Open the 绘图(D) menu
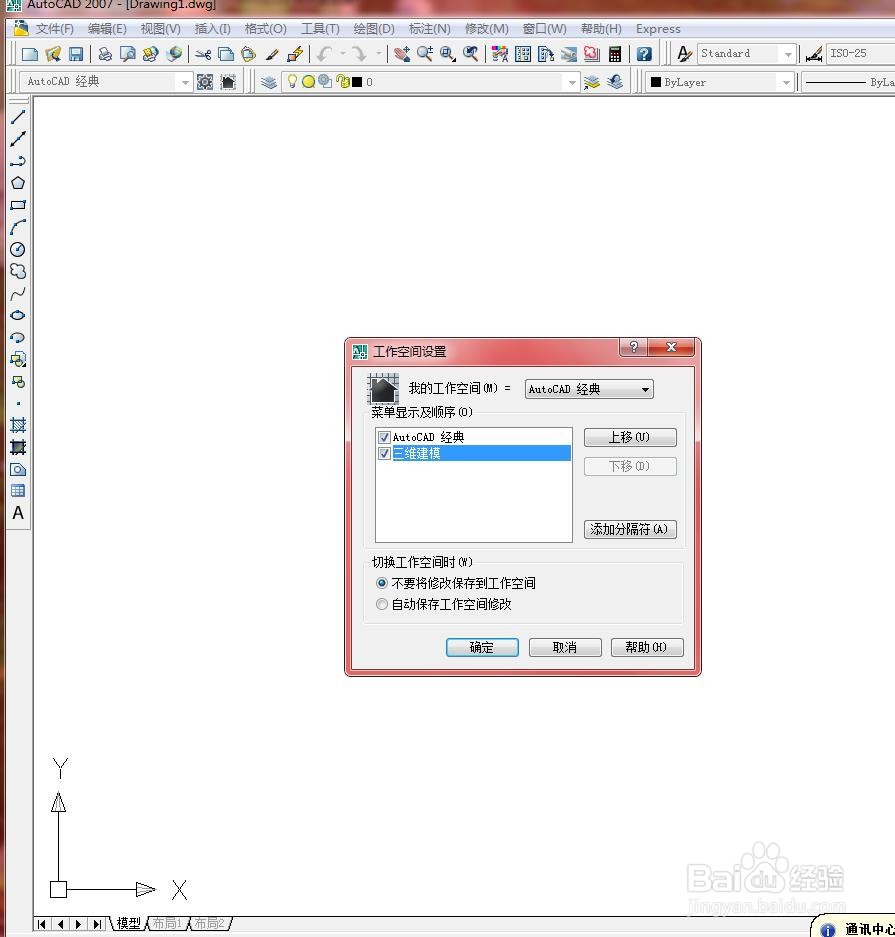895x937 pixels. (374, 29)
